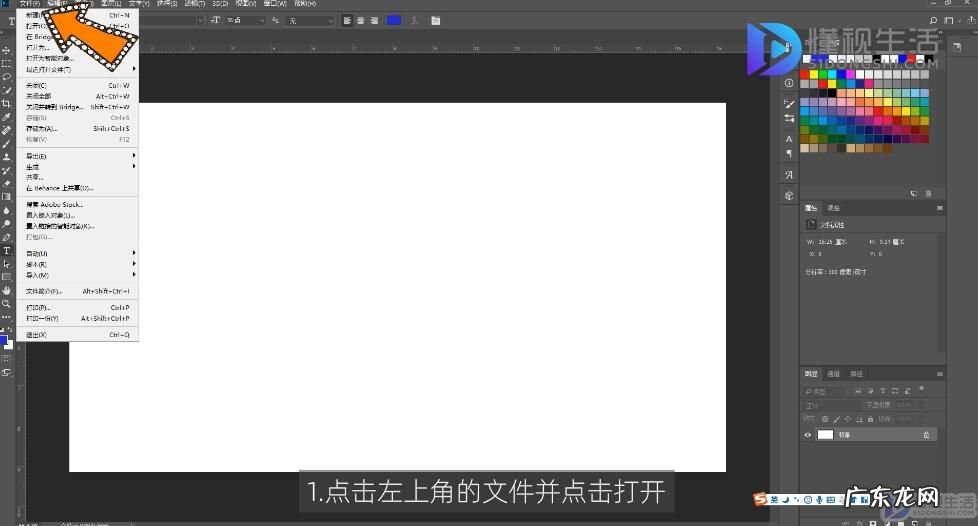Choose 退出(X) Exit entry
The height and width of the screenshot is (526, 978).
[77, 335]
